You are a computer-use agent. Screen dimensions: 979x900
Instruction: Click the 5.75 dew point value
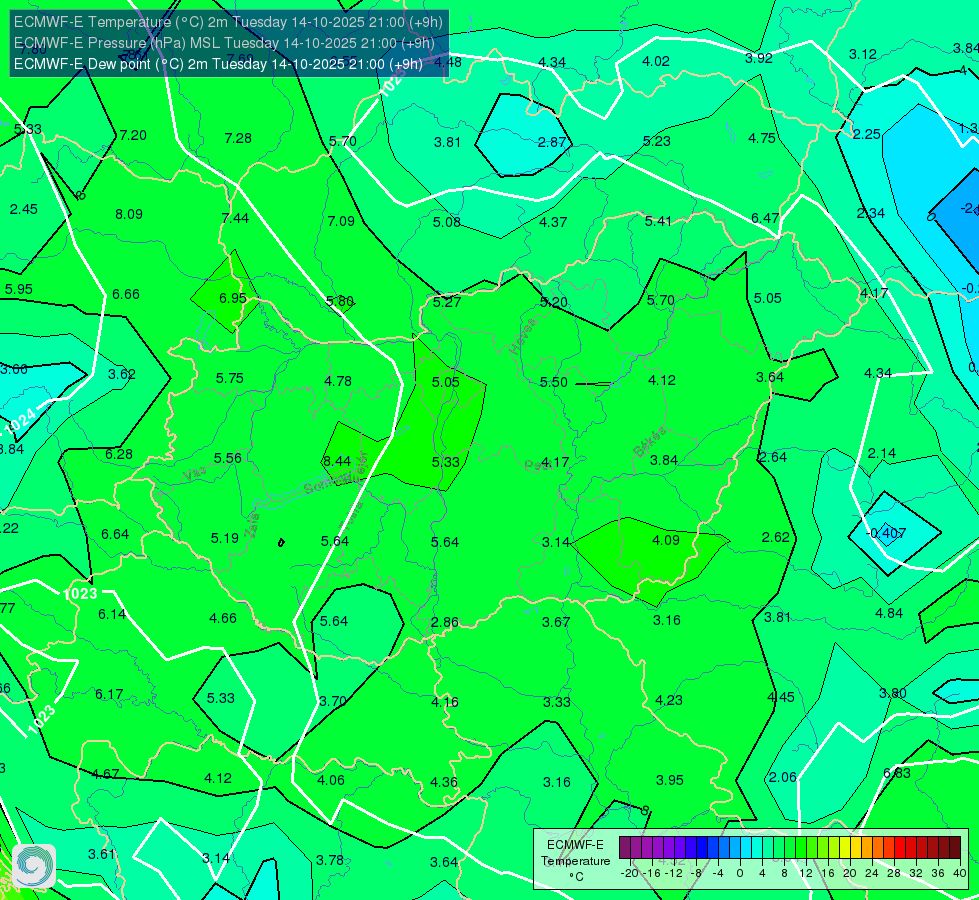[230, 378]
